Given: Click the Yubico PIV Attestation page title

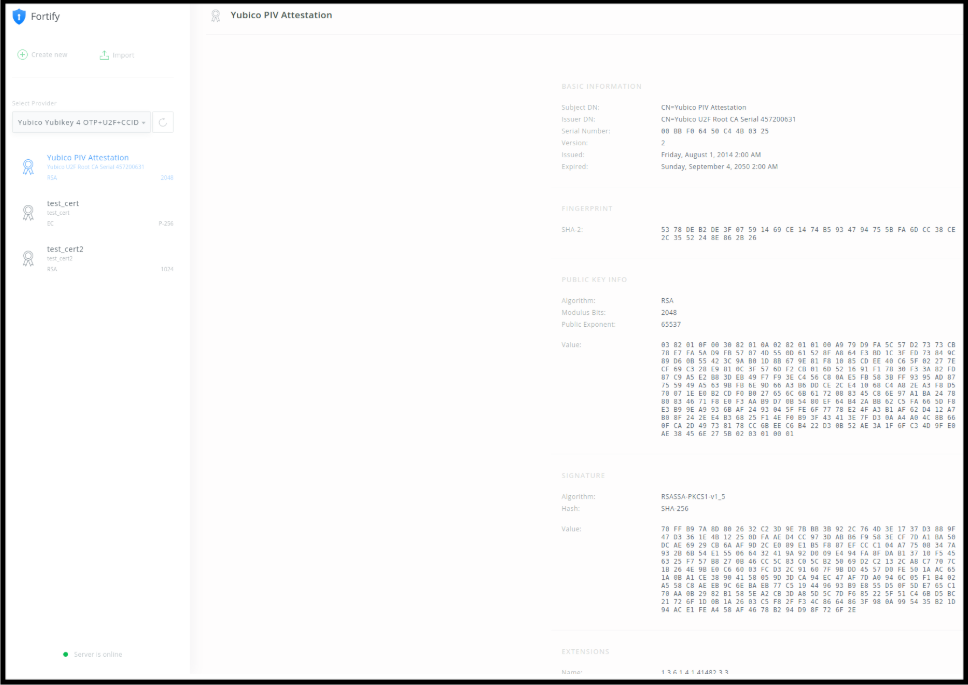Looking at the screenshot, I should [x=281, y=15].
